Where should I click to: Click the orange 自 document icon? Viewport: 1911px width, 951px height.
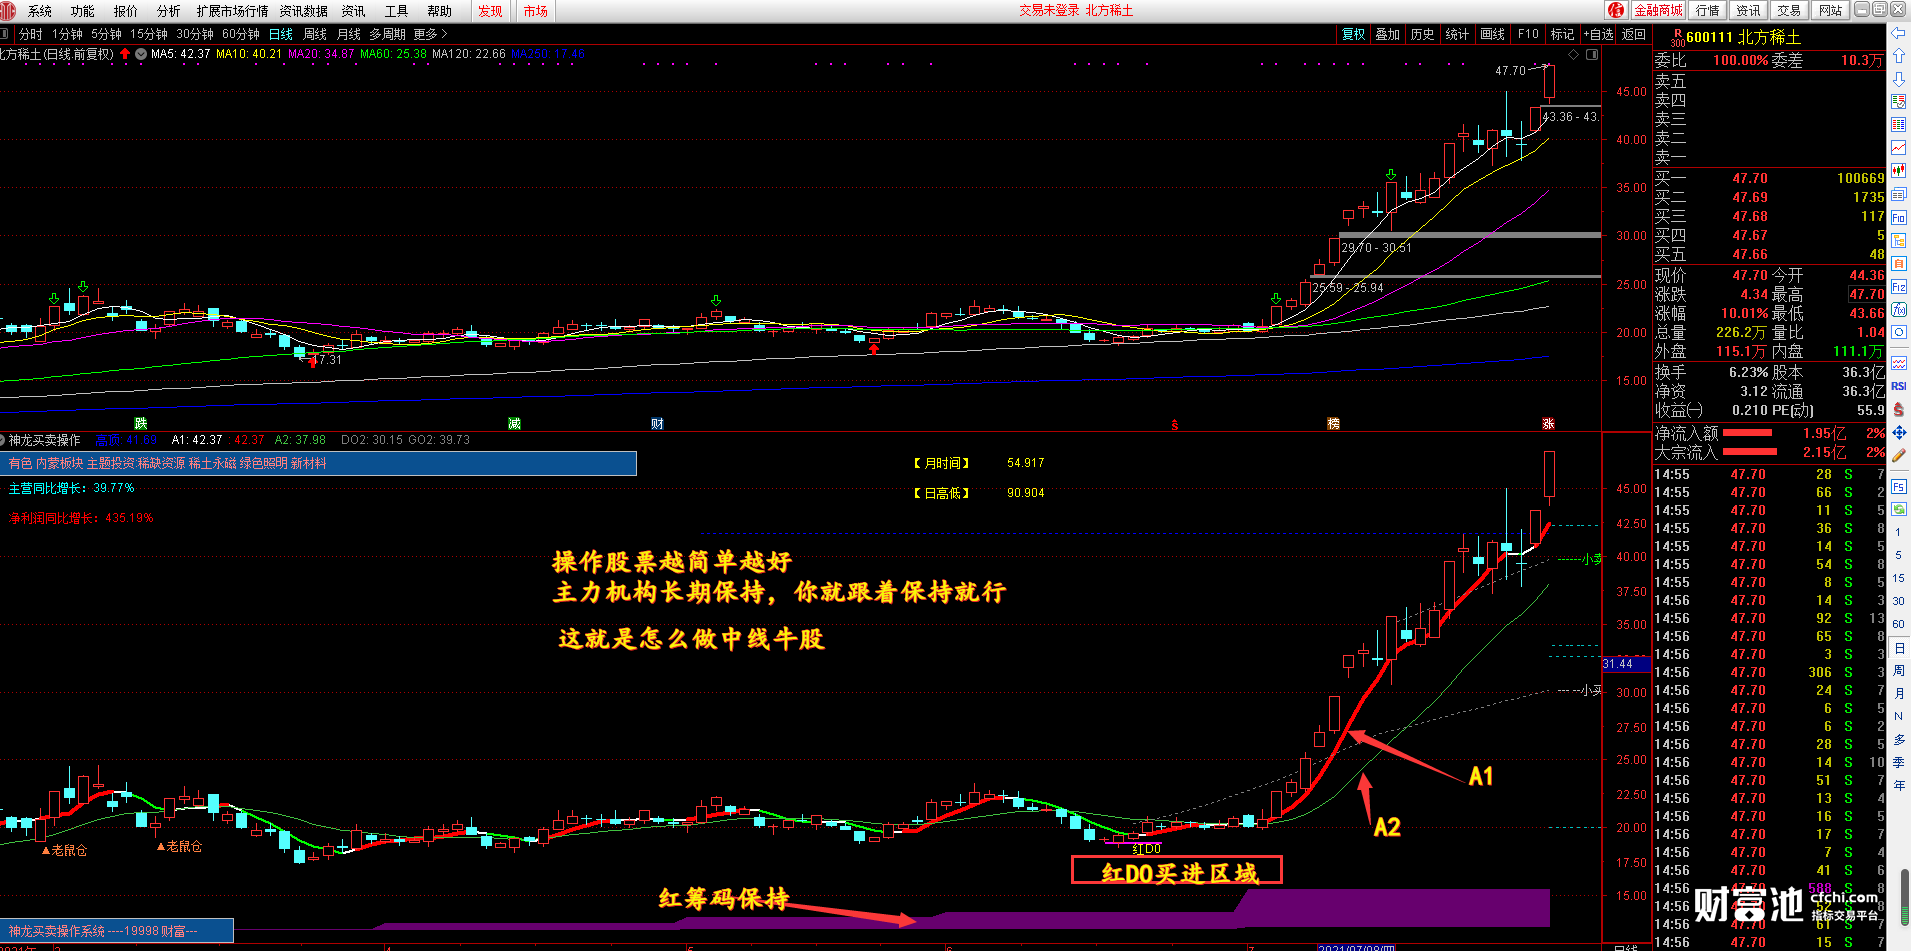(x=1899, y=263)
